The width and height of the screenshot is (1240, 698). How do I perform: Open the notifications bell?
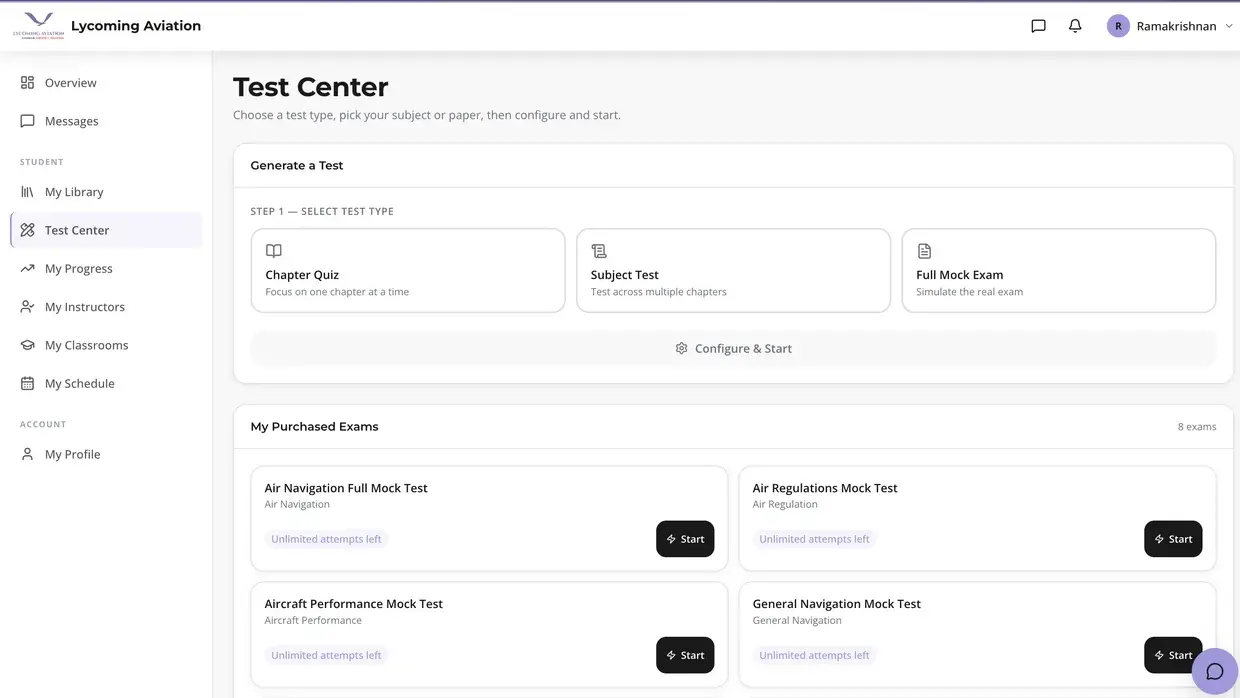tap(1075, 26)
